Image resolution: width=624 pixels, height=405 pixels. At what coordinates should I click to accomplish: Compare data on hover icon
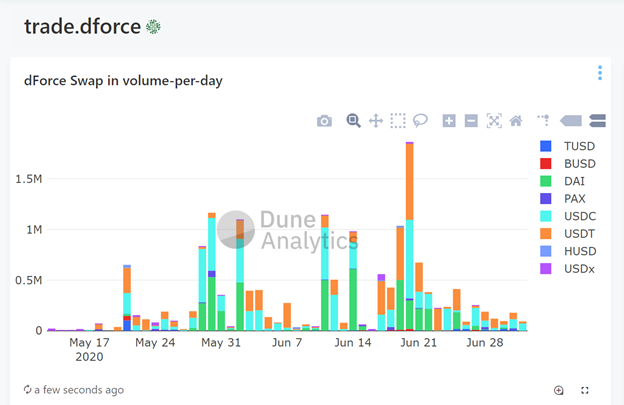(597, 121)
